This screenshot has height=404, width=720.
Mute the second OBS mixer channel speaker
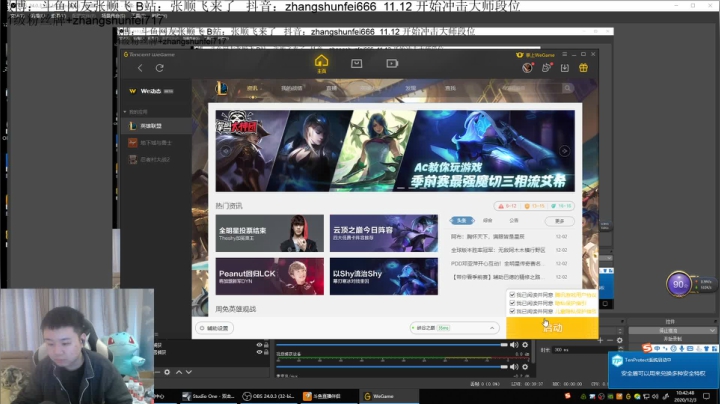click(514, 367)
